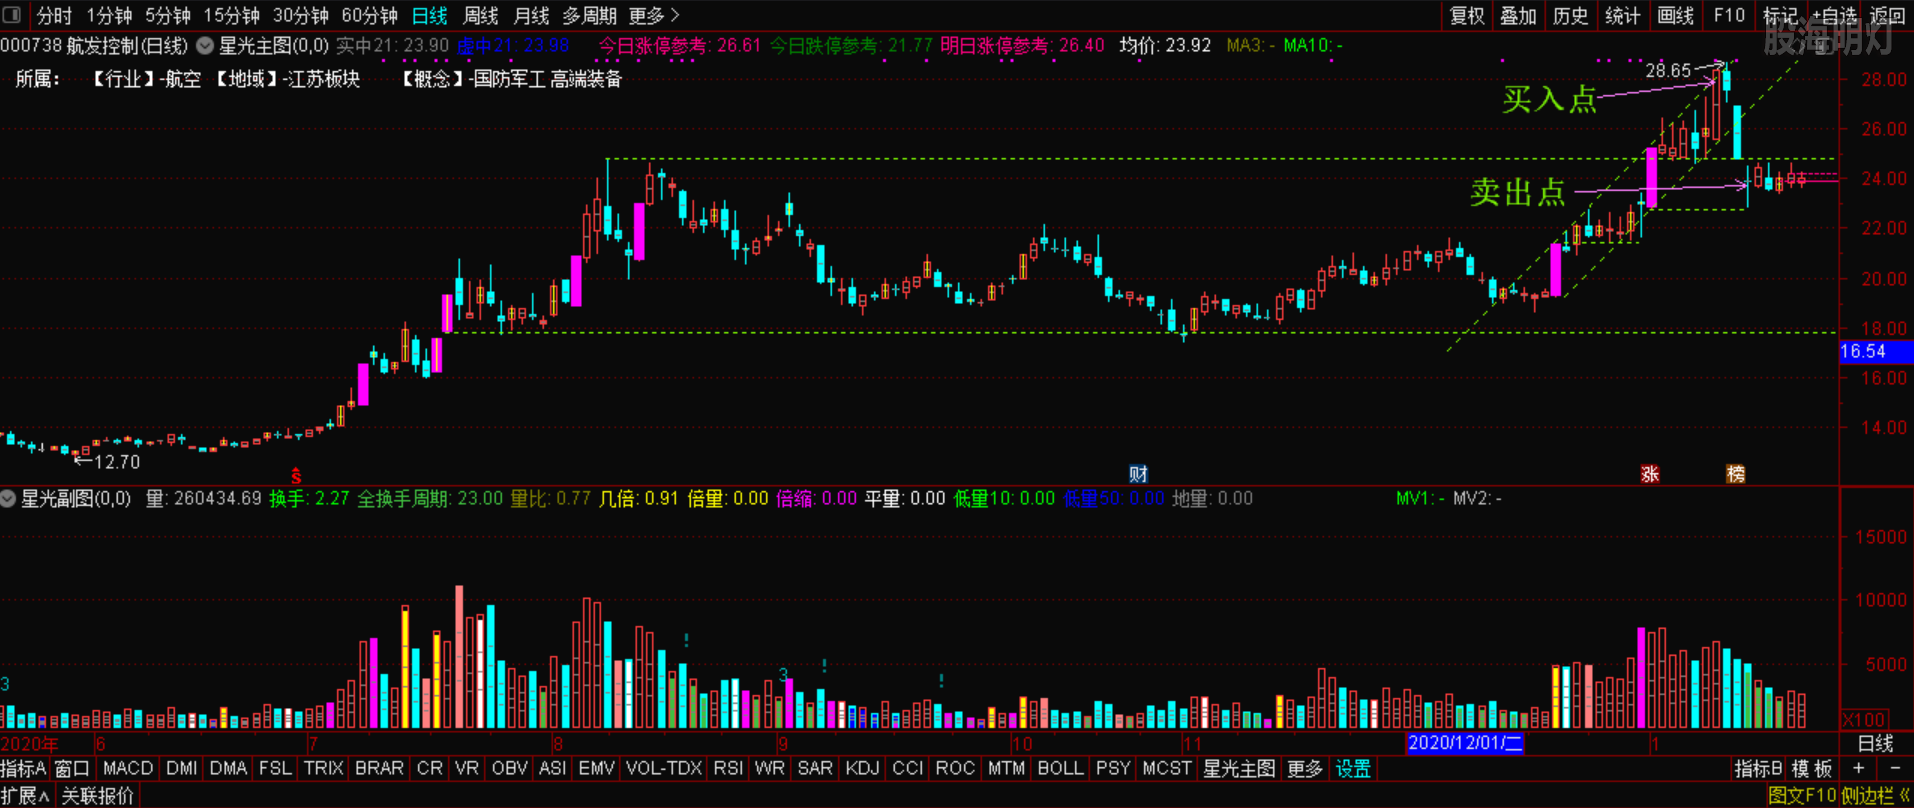Select the ROC indicator
The width and height of the screenshot is (1914, 808).
coord(955,769)
